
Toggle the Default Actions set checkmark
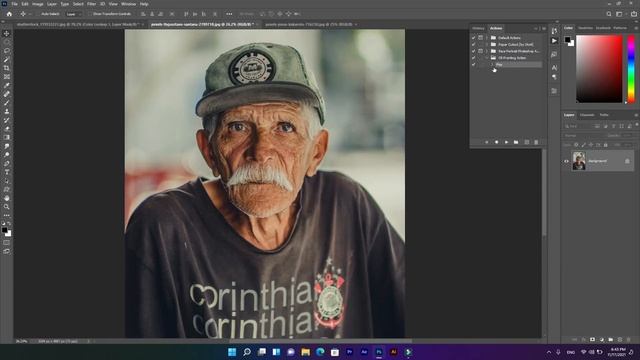(473, 38)
